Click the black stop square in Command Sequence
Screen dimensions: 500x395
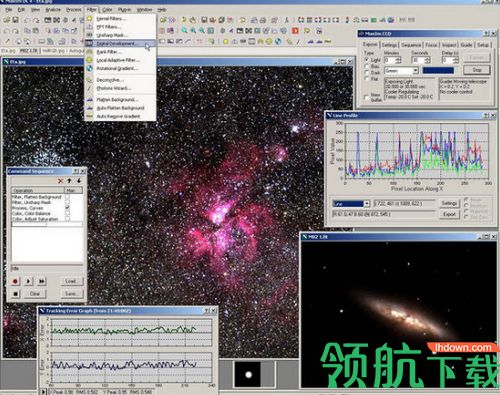coord(15,294)
